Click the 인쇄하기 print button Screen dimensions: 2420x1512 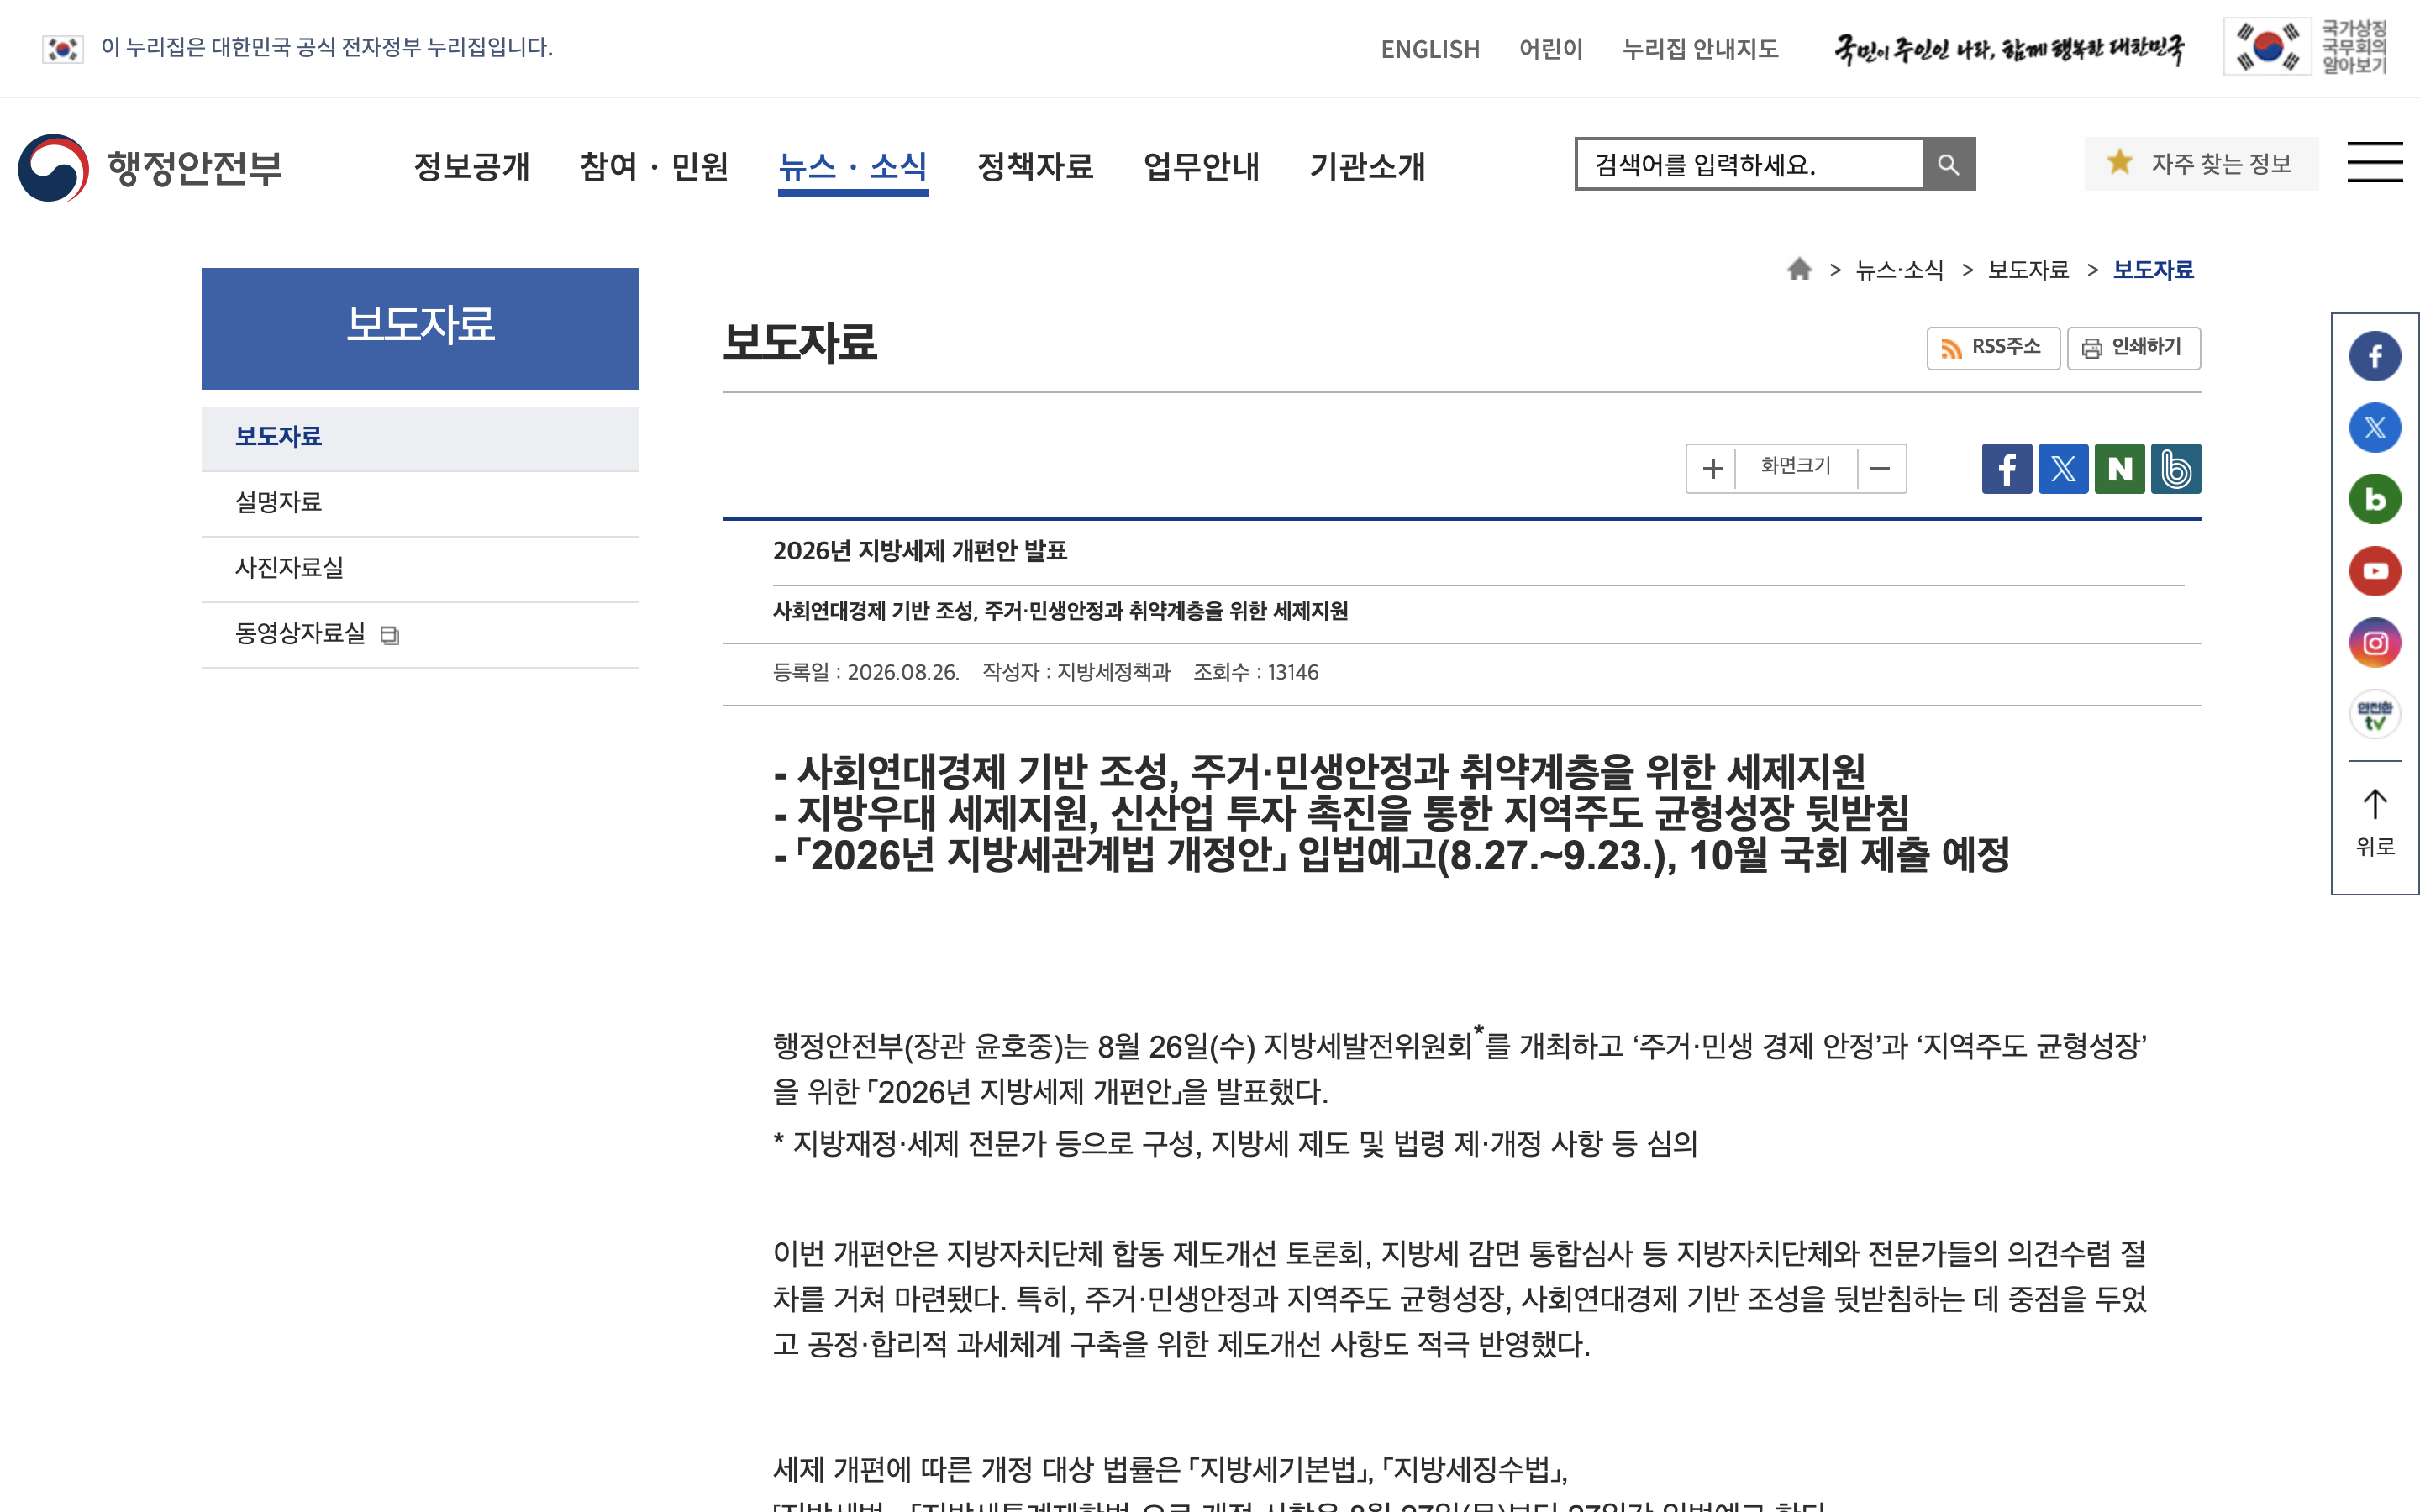click(x=2133, y=348)
